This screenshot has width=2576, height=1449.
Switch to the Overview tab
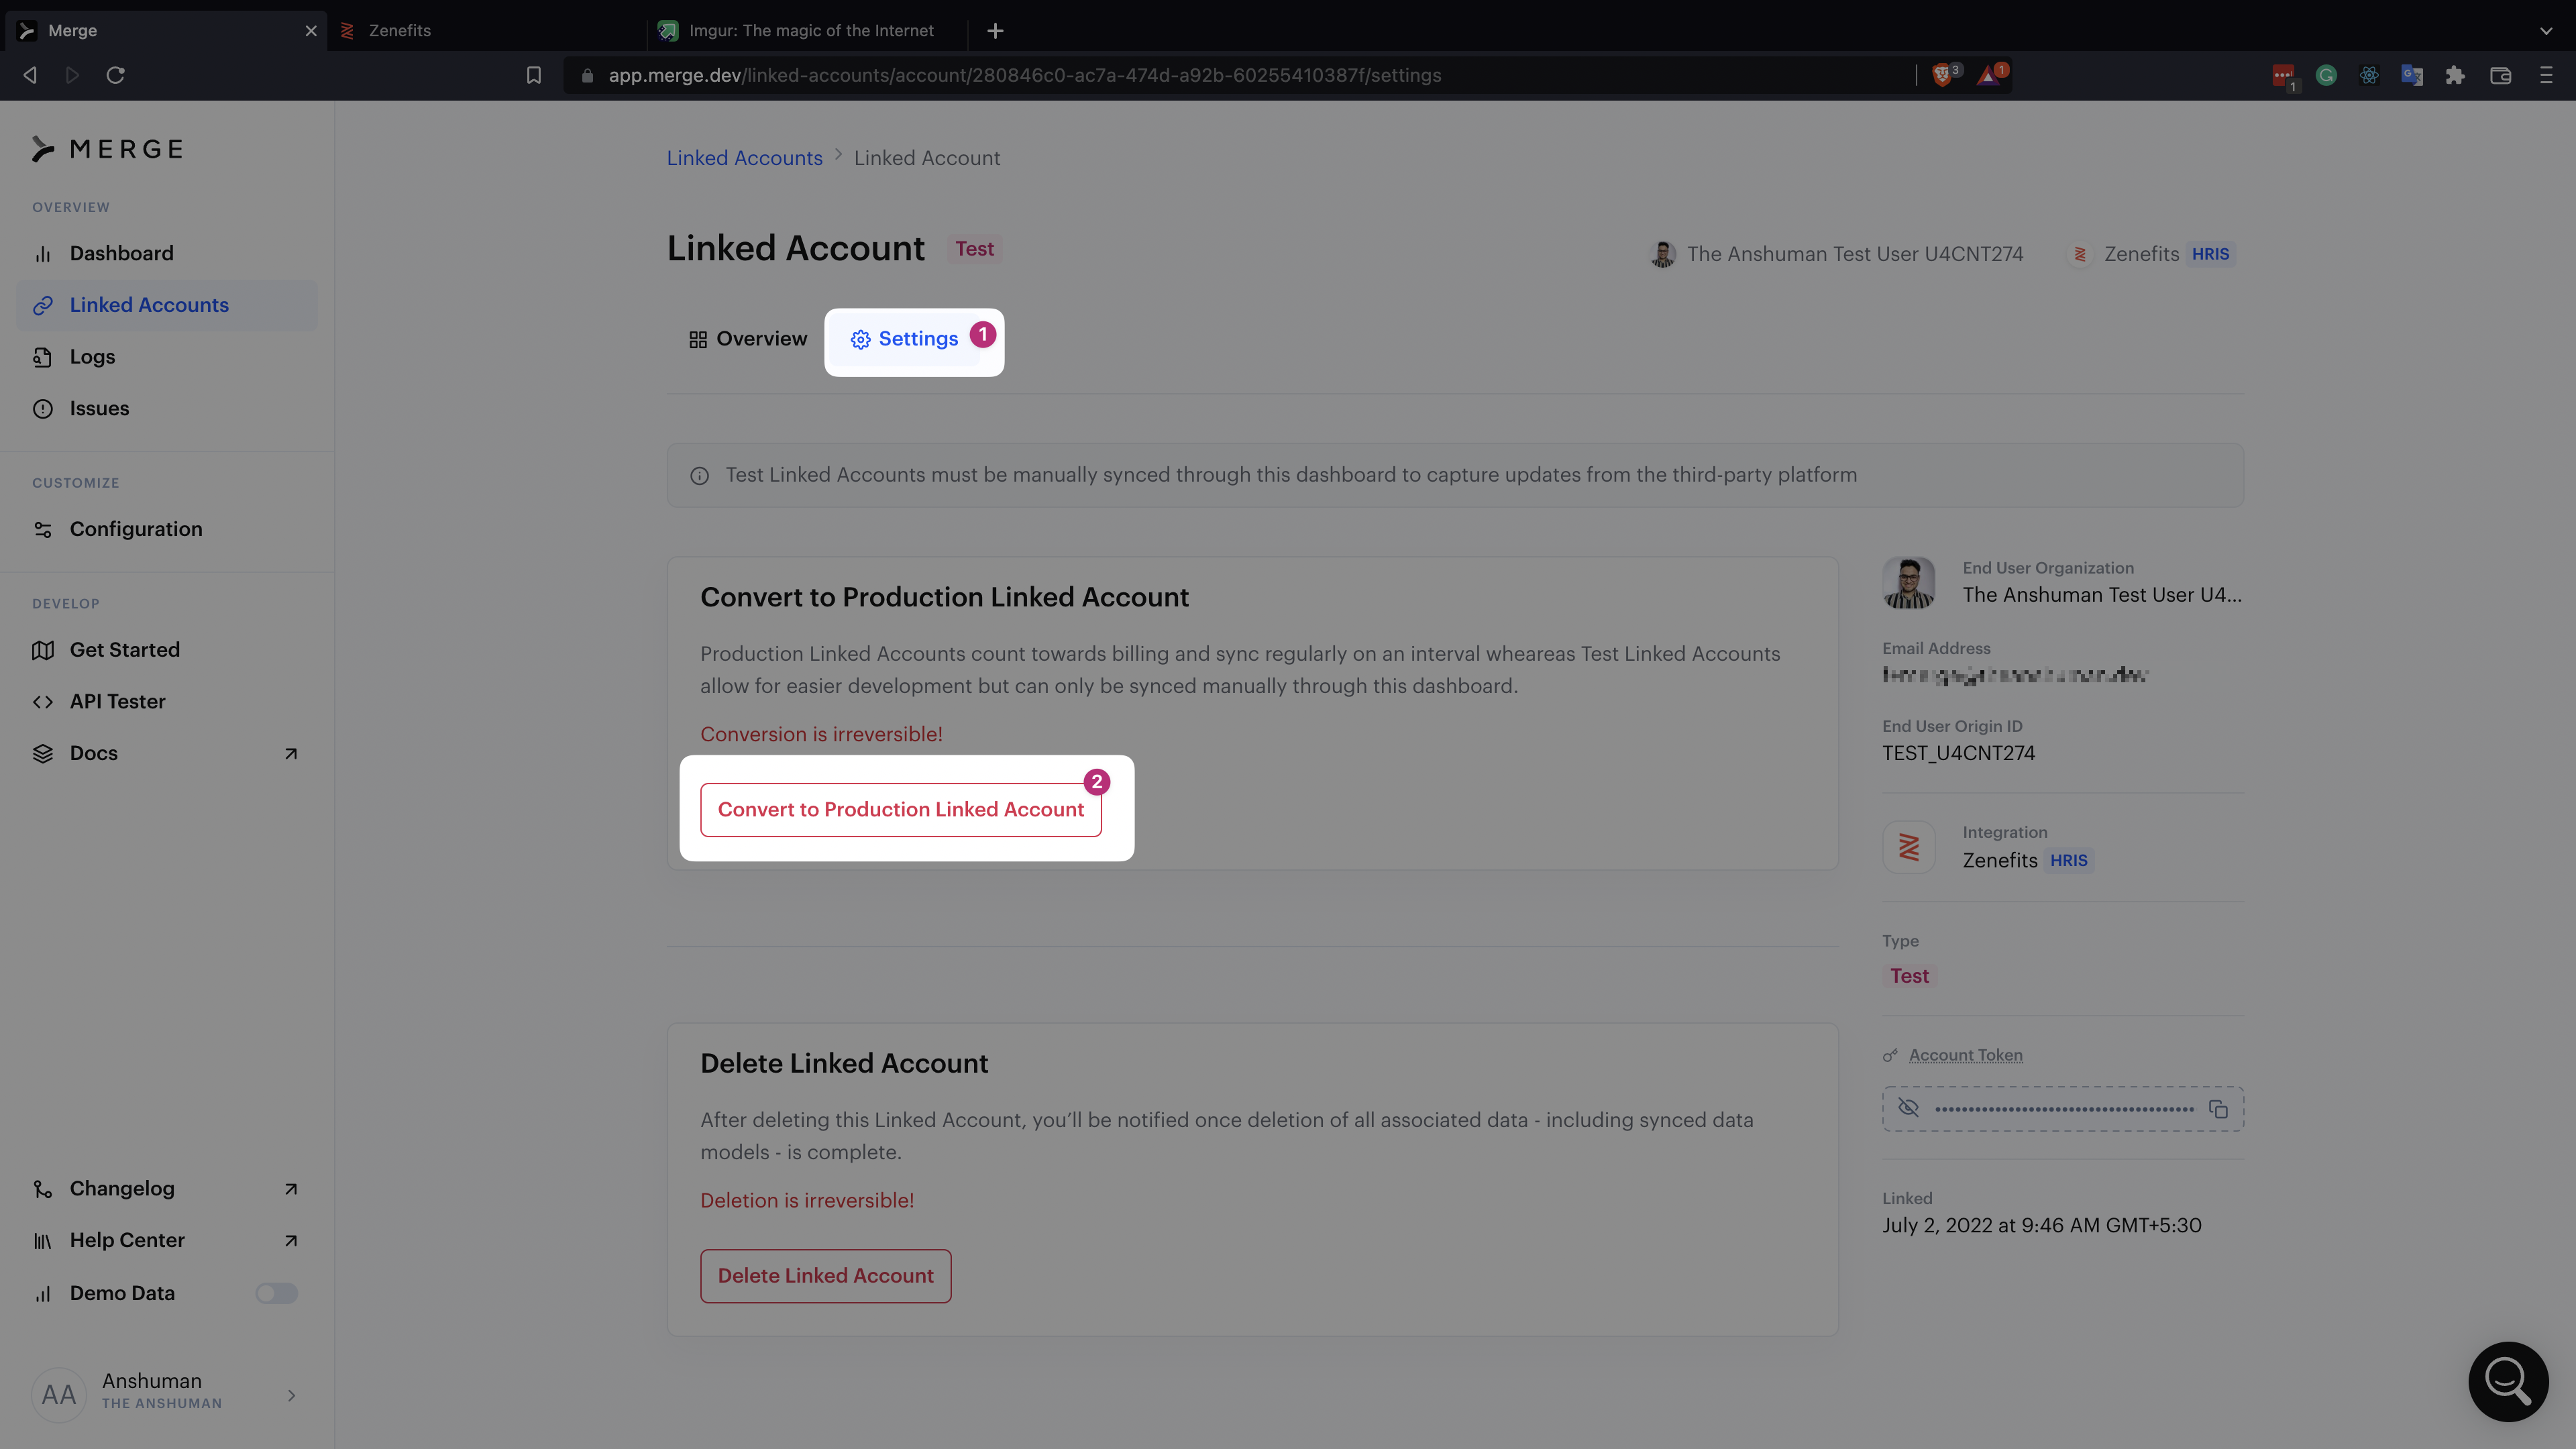pos(747,339)
